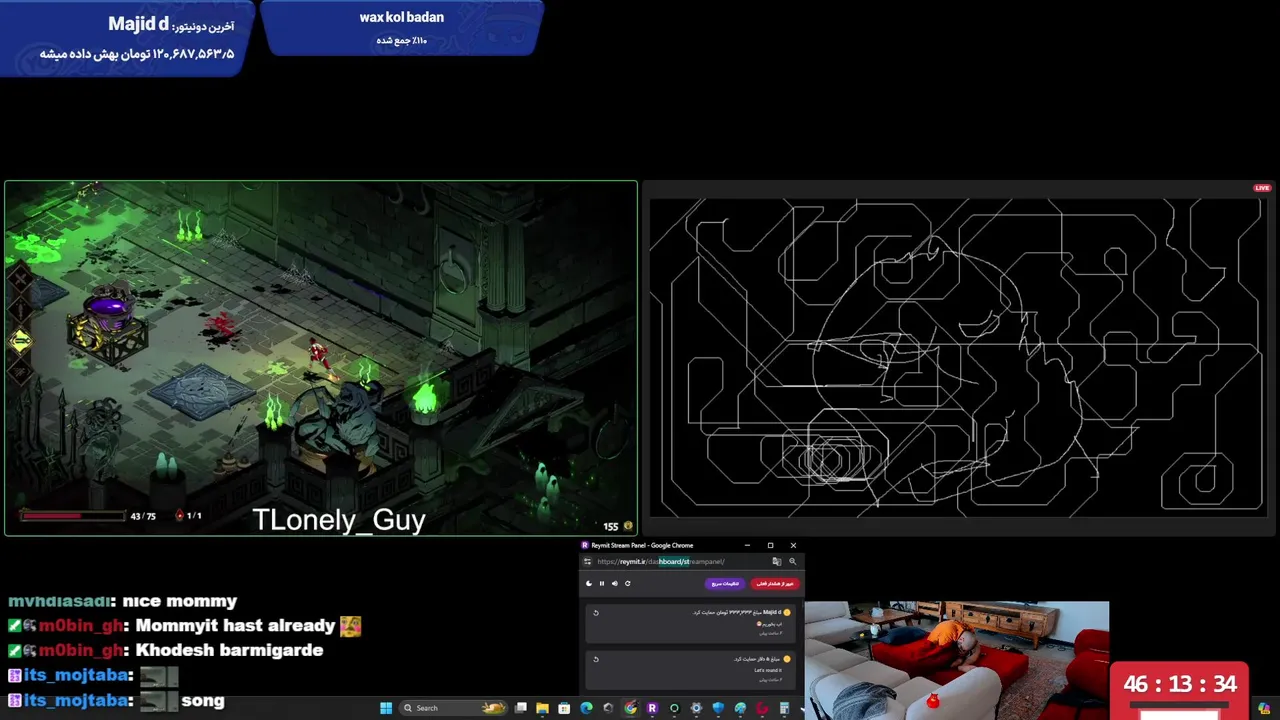Open Settings gear on the taskbar
This screenshot has width=1280, height=720.
[696, 708]
